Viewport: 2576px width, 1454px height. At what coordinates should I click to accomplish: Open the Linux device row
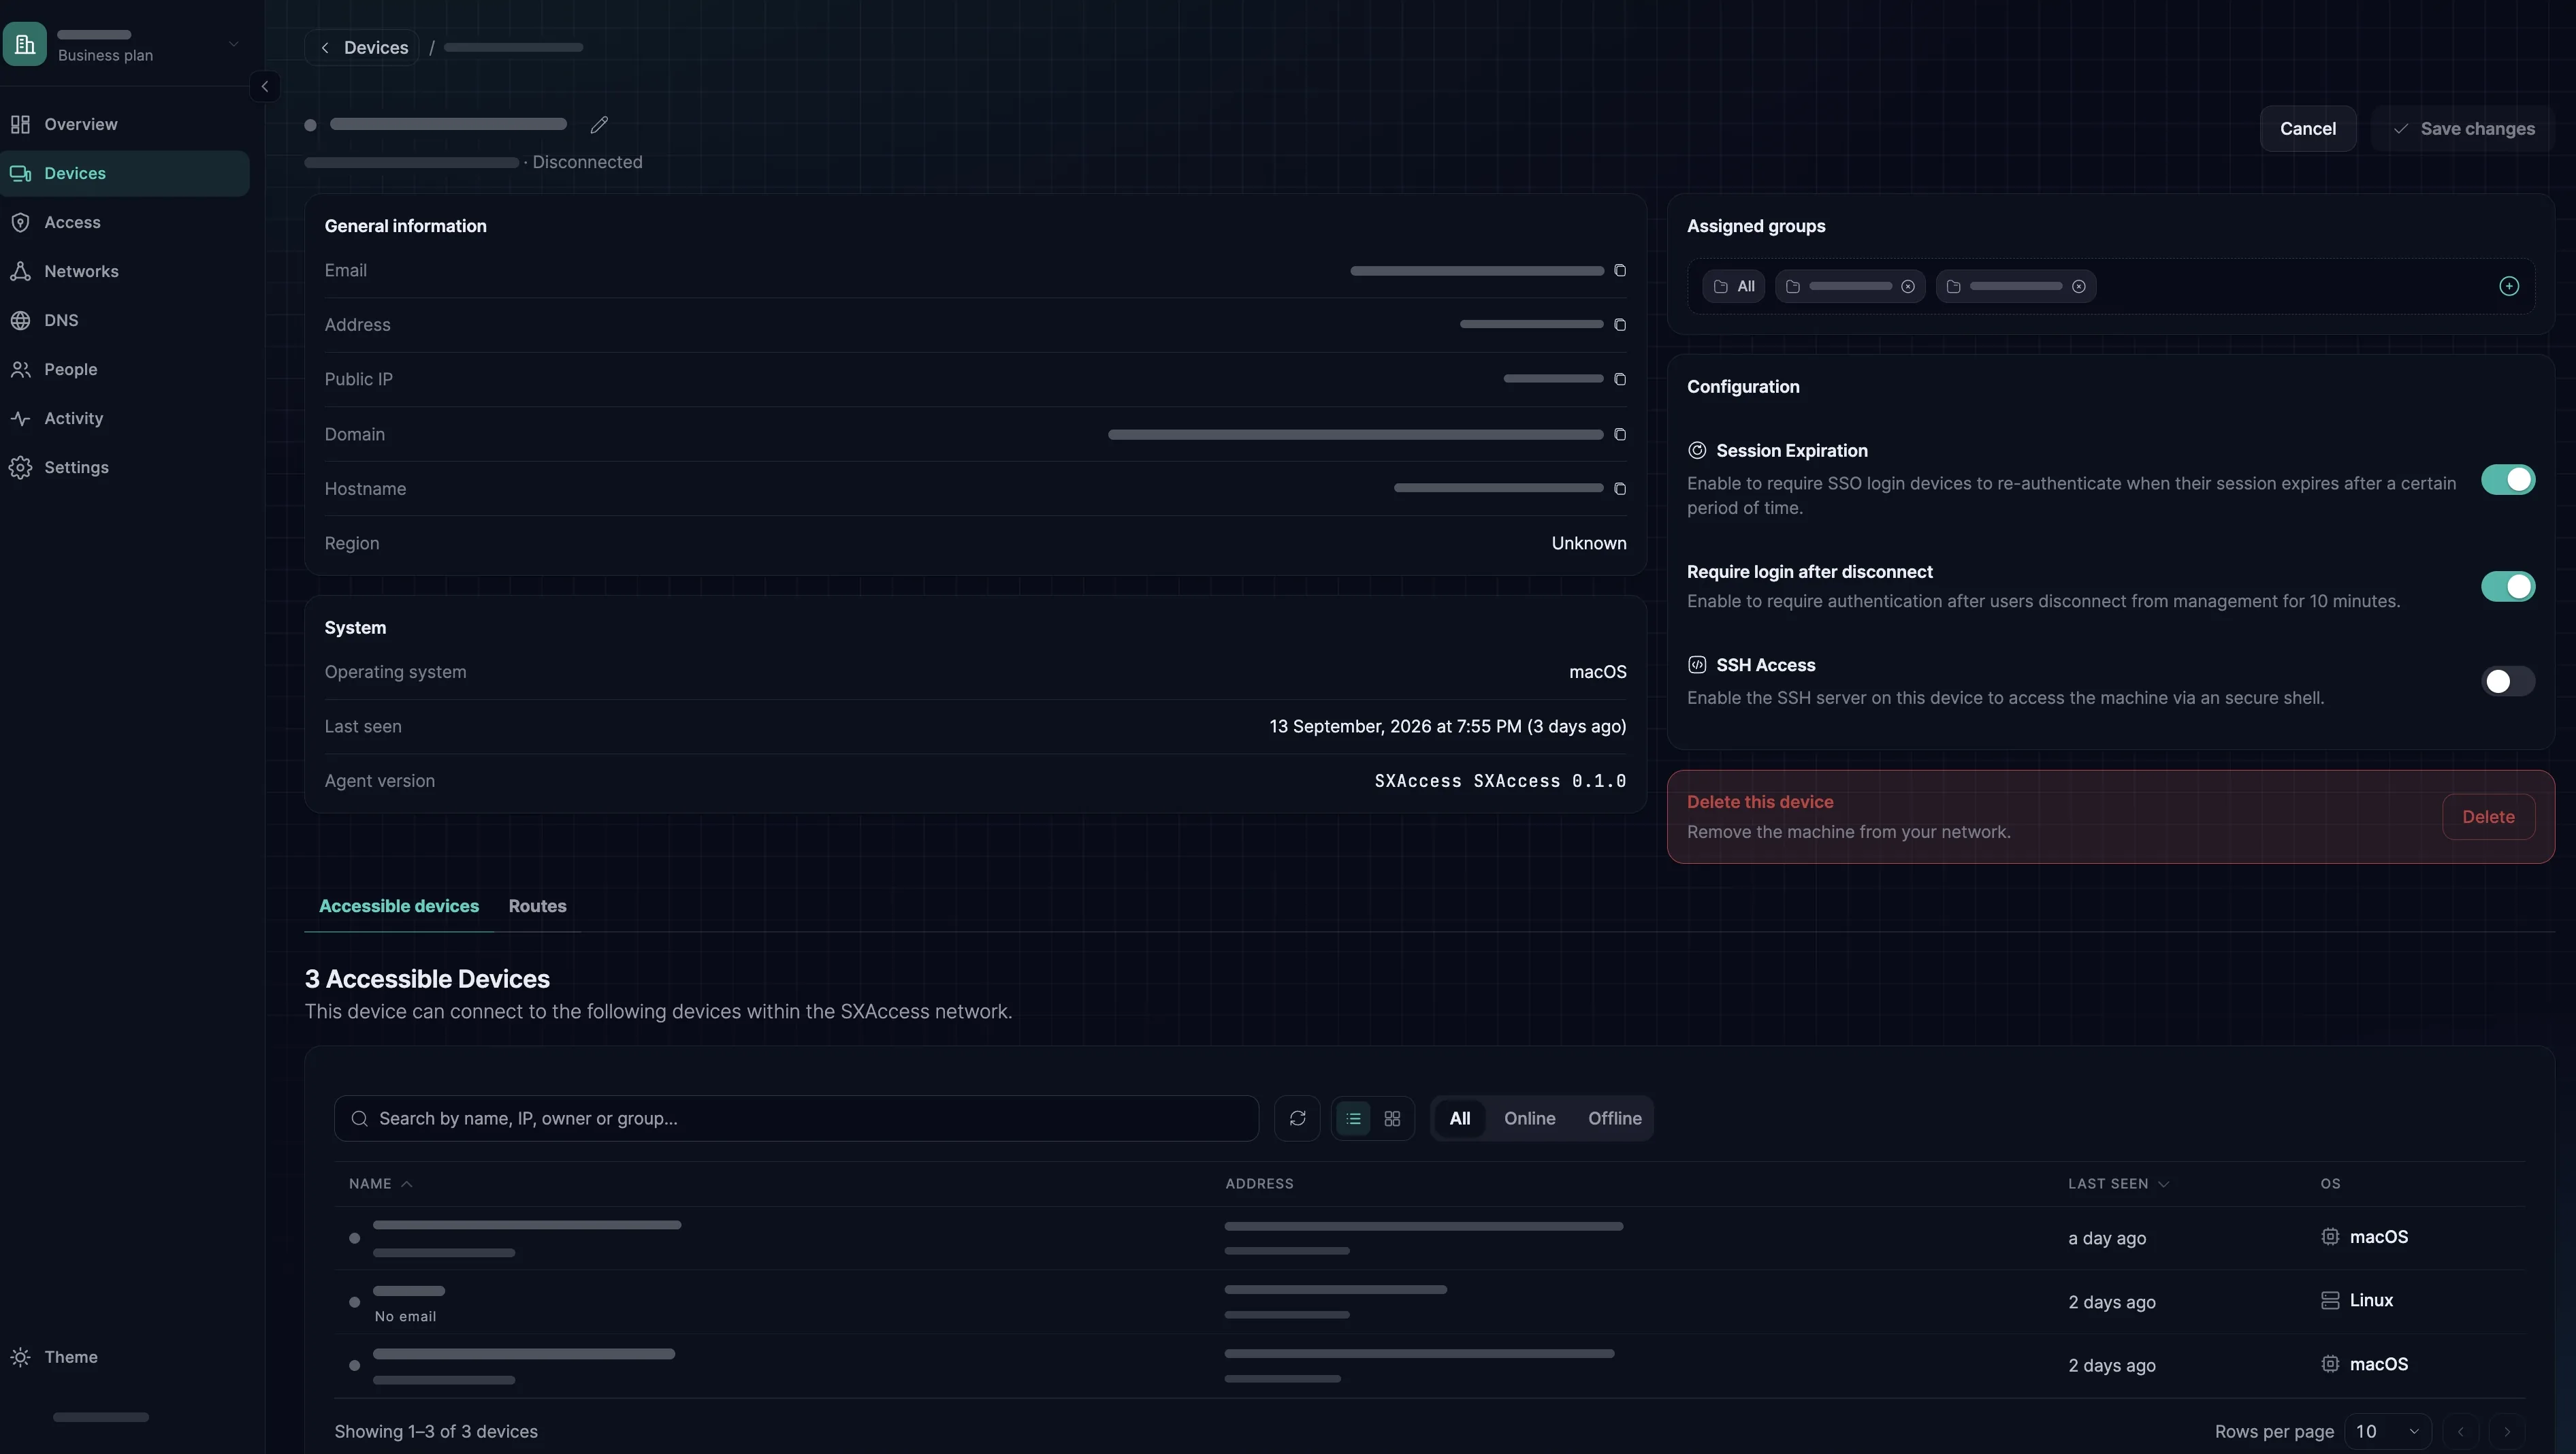point(1430,1302)
